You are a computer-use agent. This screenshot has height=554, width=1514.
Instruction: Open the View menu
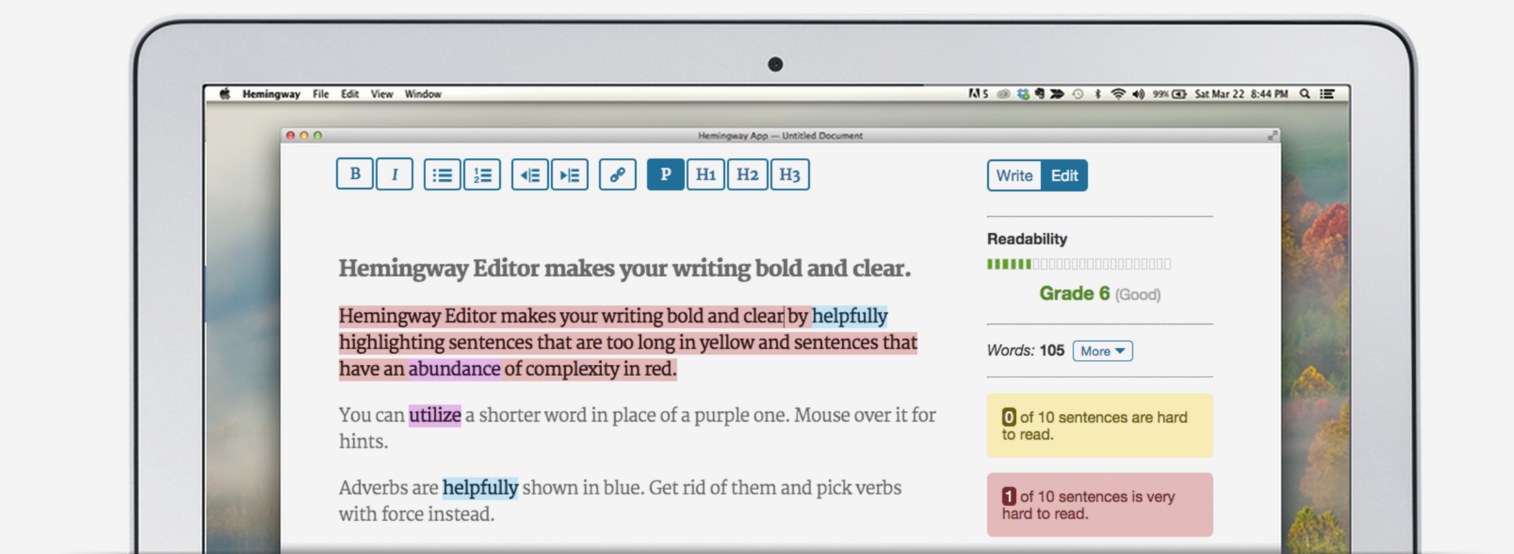point(382,94)
